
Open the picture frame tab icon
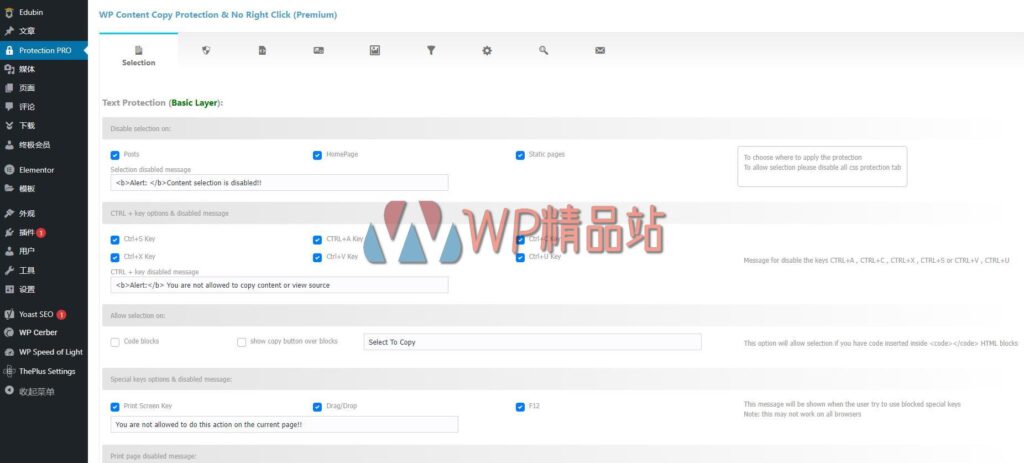tap(375, 50)
